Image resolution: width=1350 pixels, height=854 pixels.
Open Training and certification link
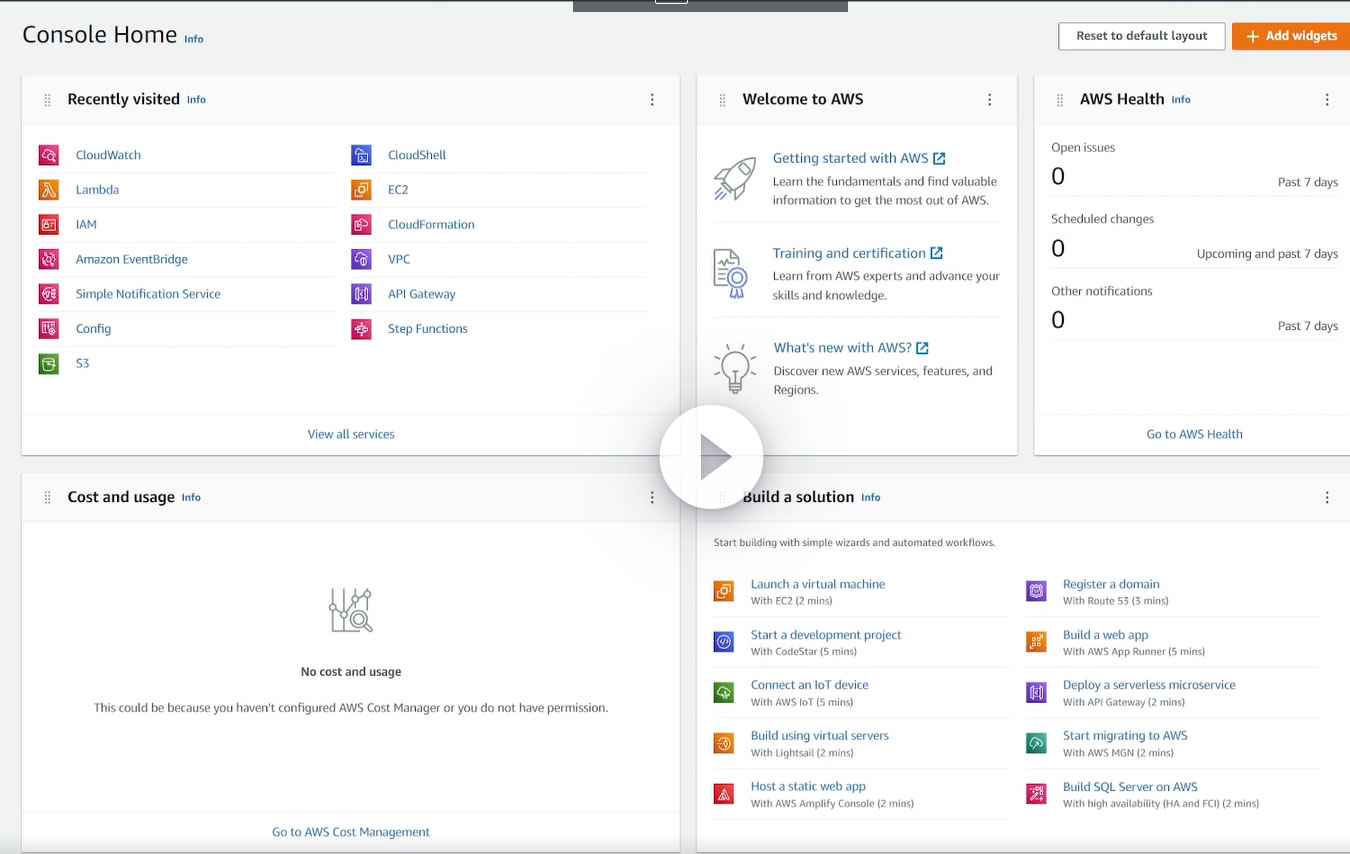(858, 253)
